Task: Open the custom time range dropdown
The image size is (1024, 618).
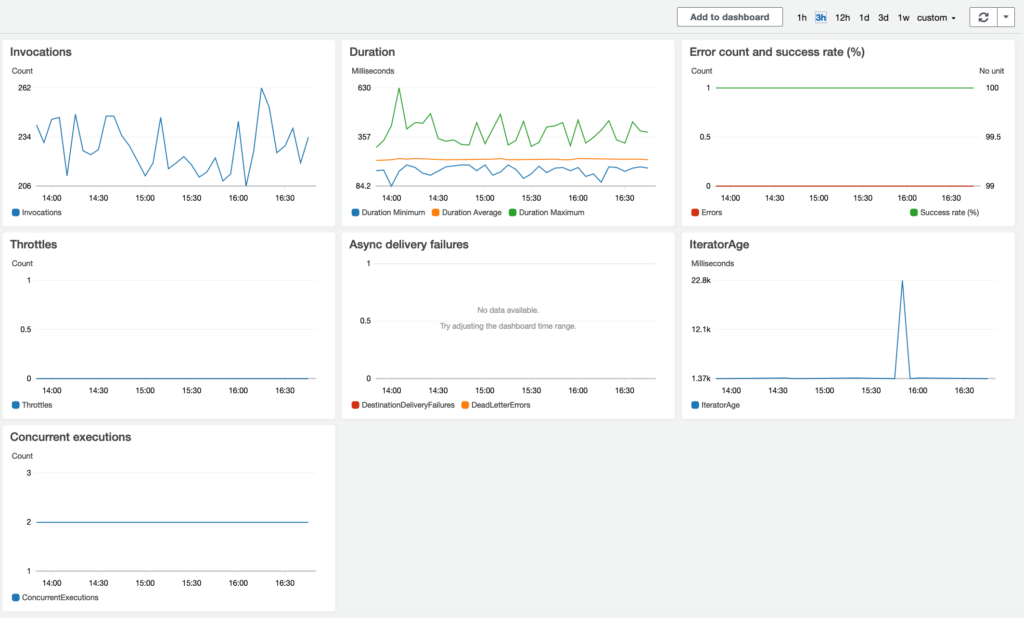Action: (x=934, y=17)
